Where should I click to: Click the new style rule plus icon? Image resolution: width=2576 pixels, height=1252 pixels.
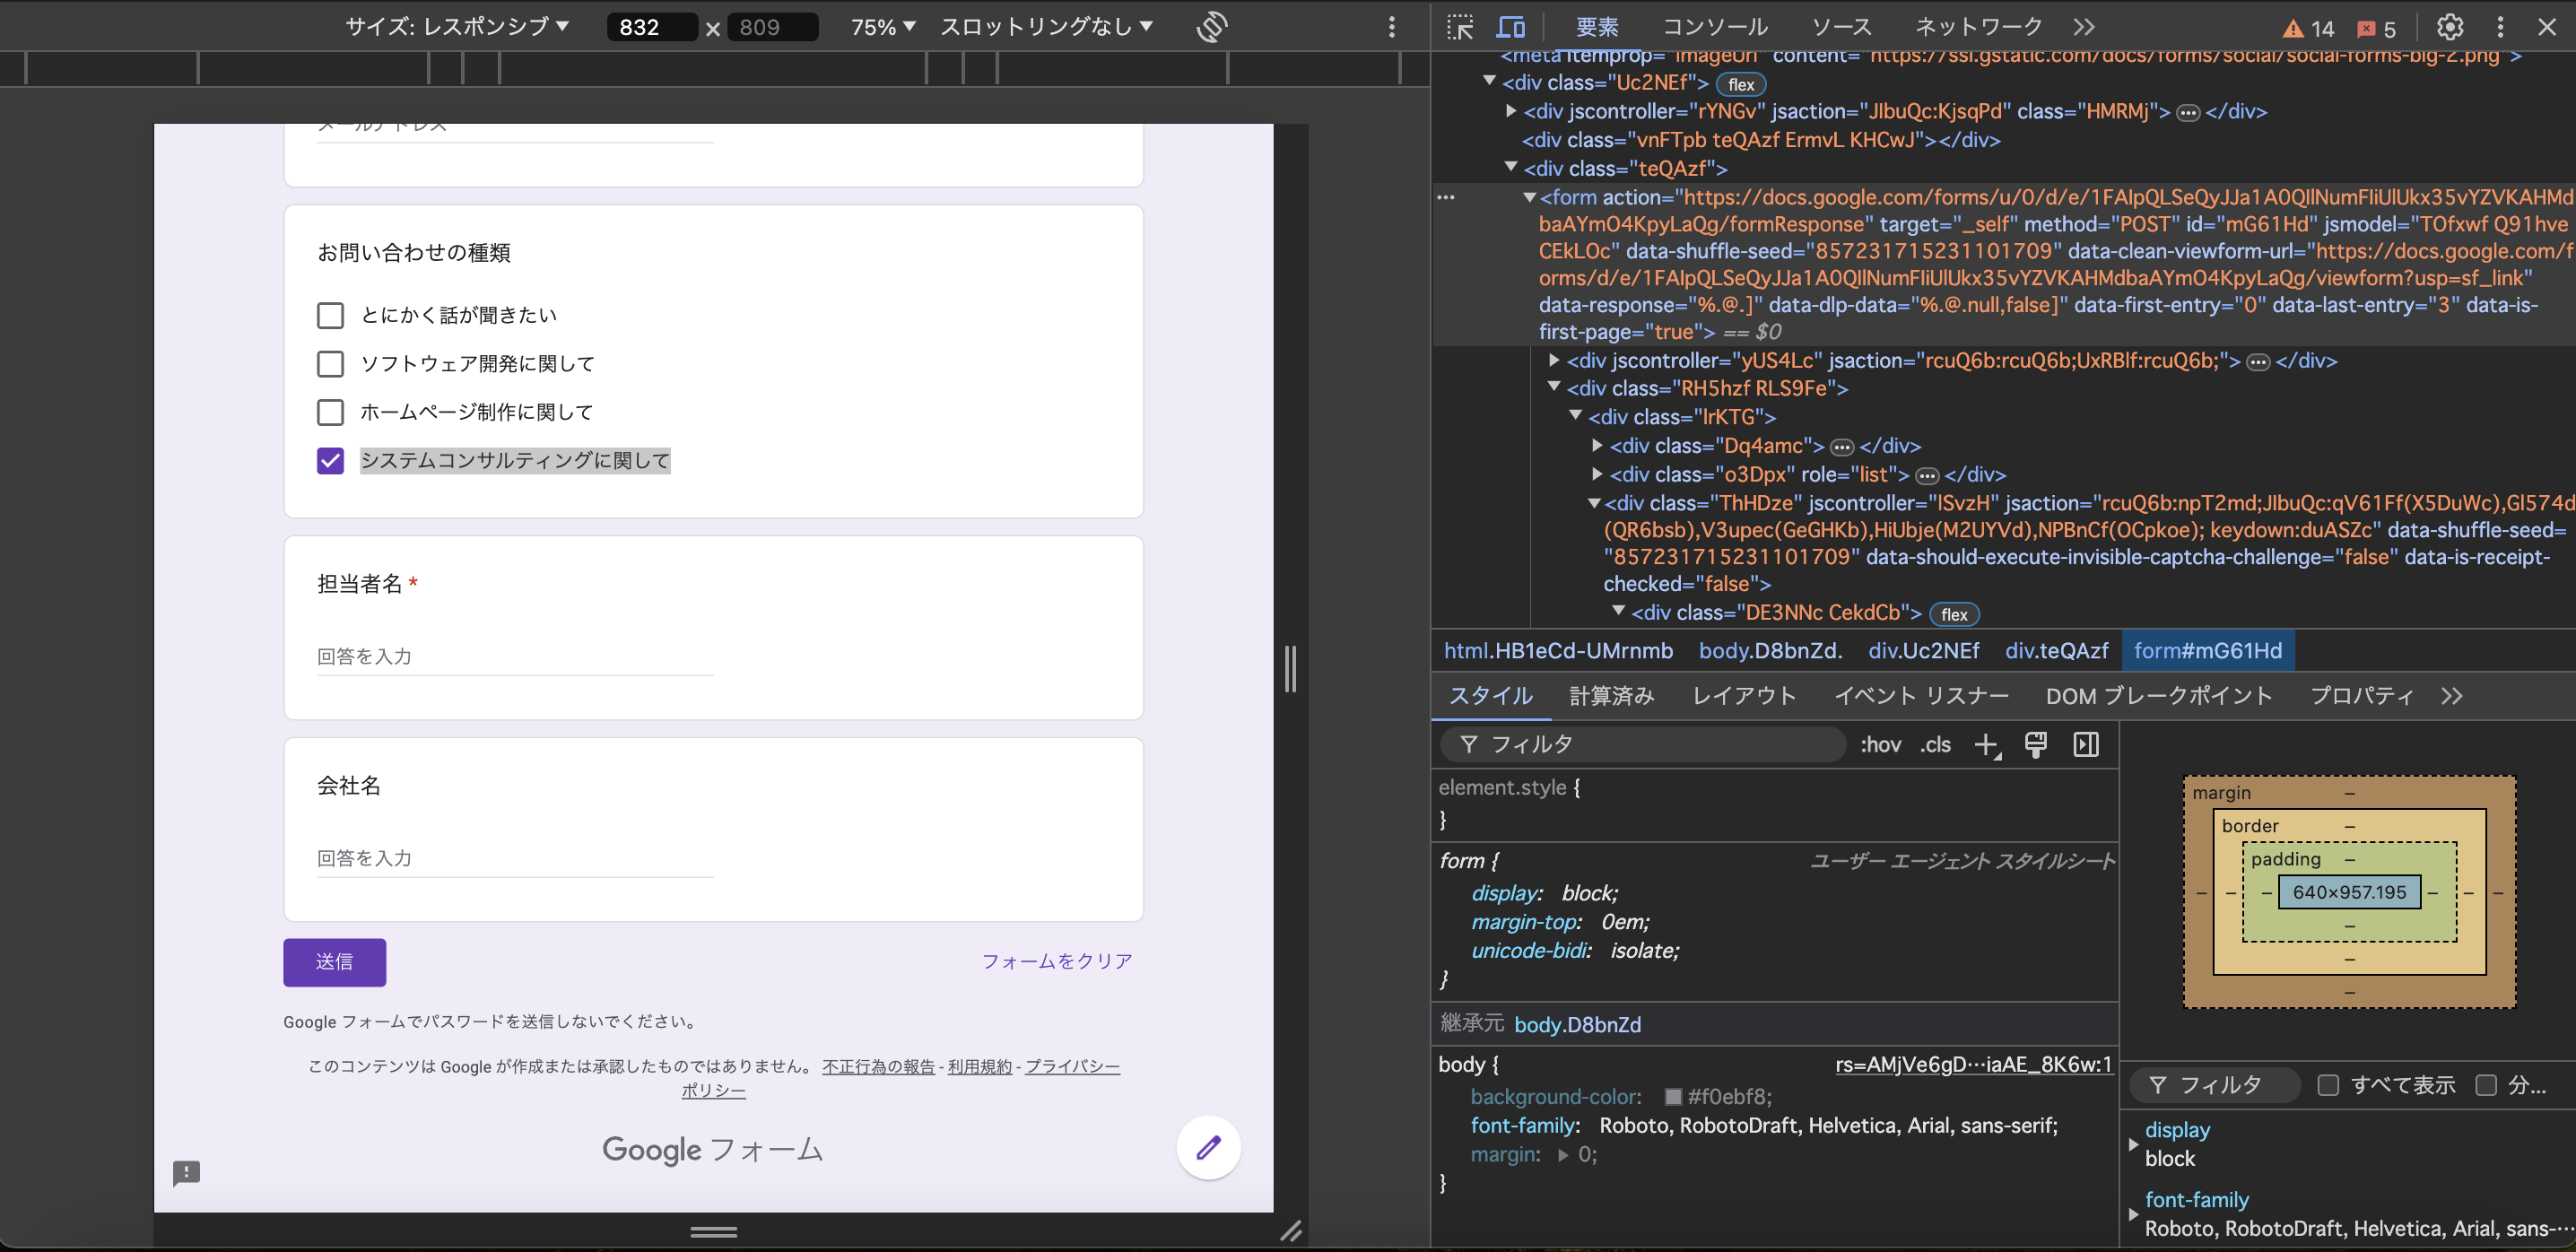[x=1987, y=745]
